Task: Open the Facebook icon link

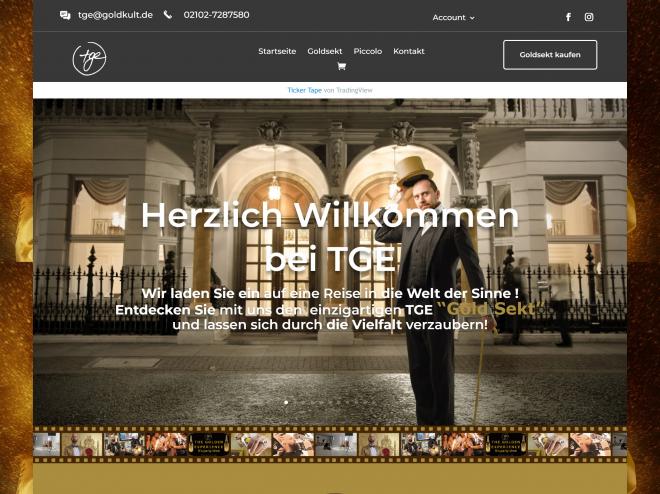Action: (x=568, y=17)
